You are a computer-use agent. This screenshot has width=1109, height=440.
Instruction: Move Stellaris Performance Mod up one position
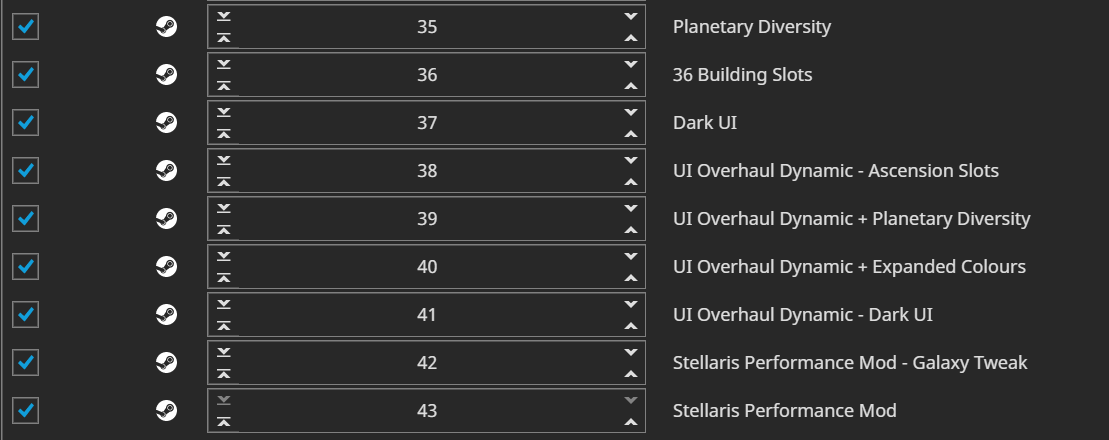631,422
